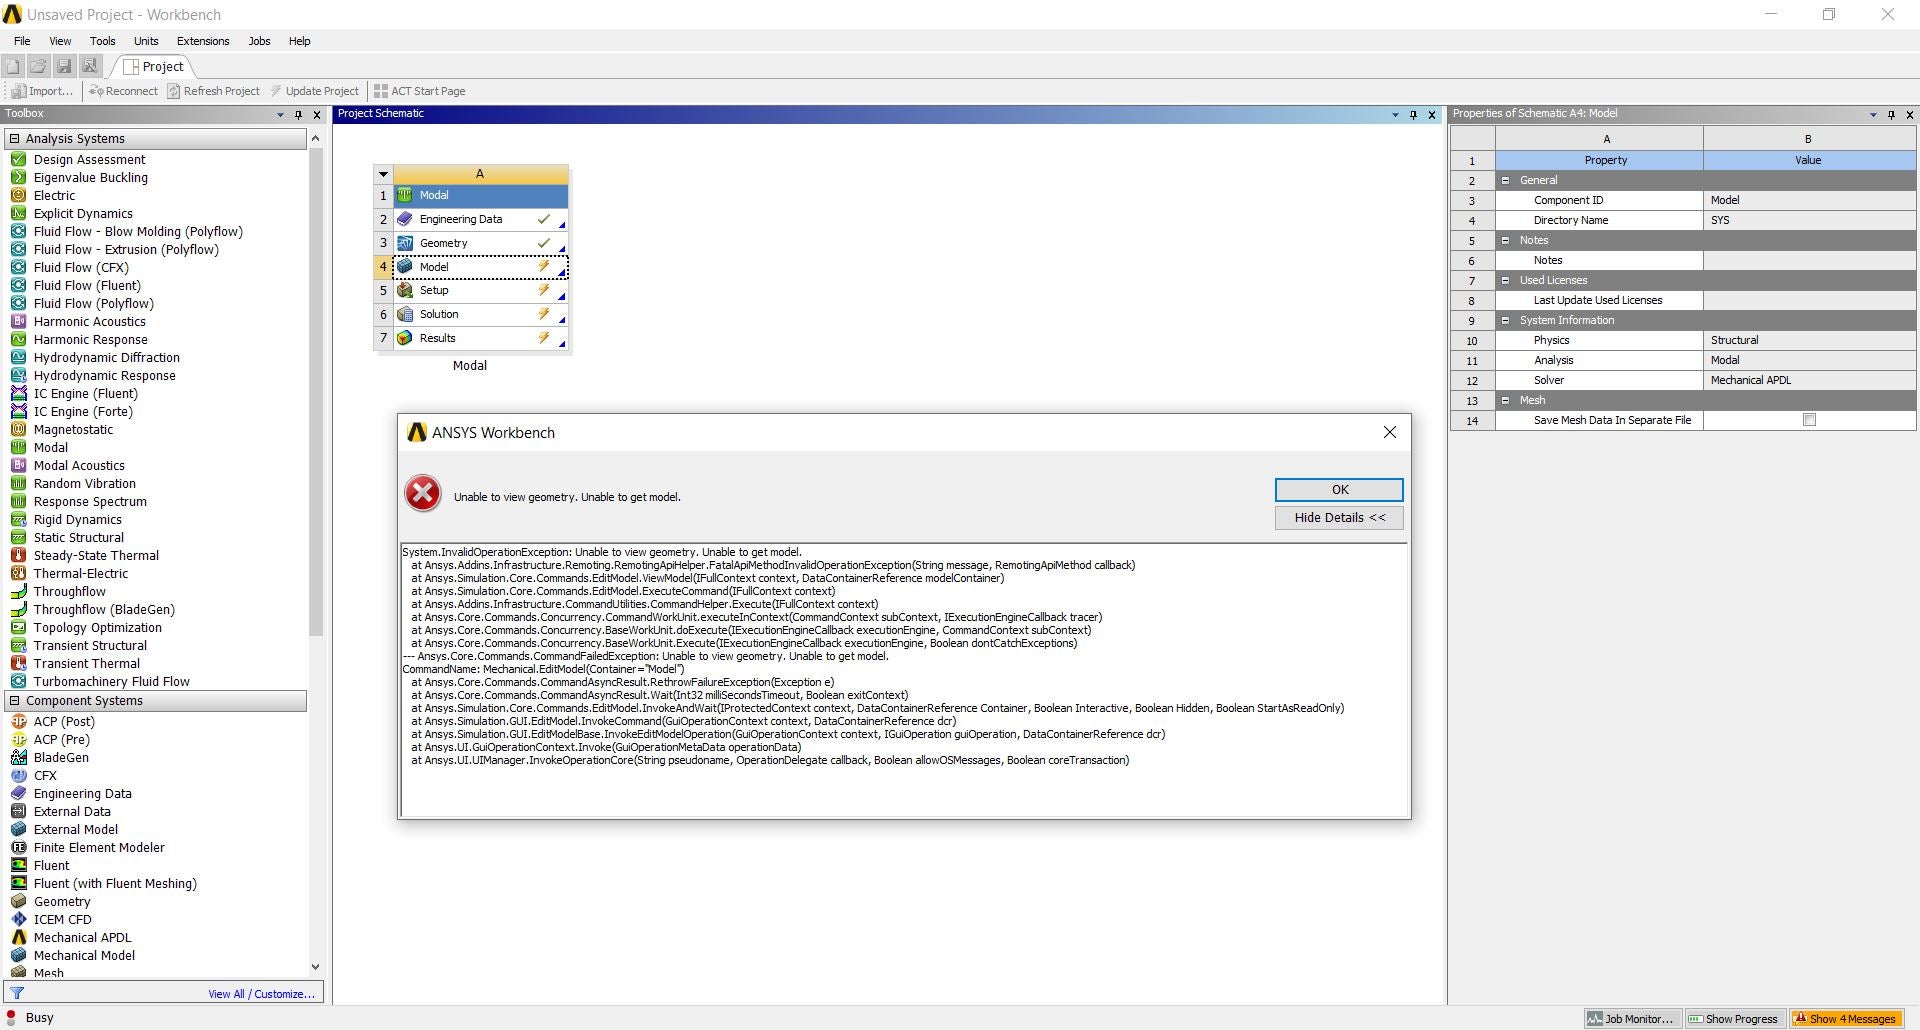Select BladeGen component icon
The height and width of the screenshot is (1030, 1920).
[x=18, y=757]
